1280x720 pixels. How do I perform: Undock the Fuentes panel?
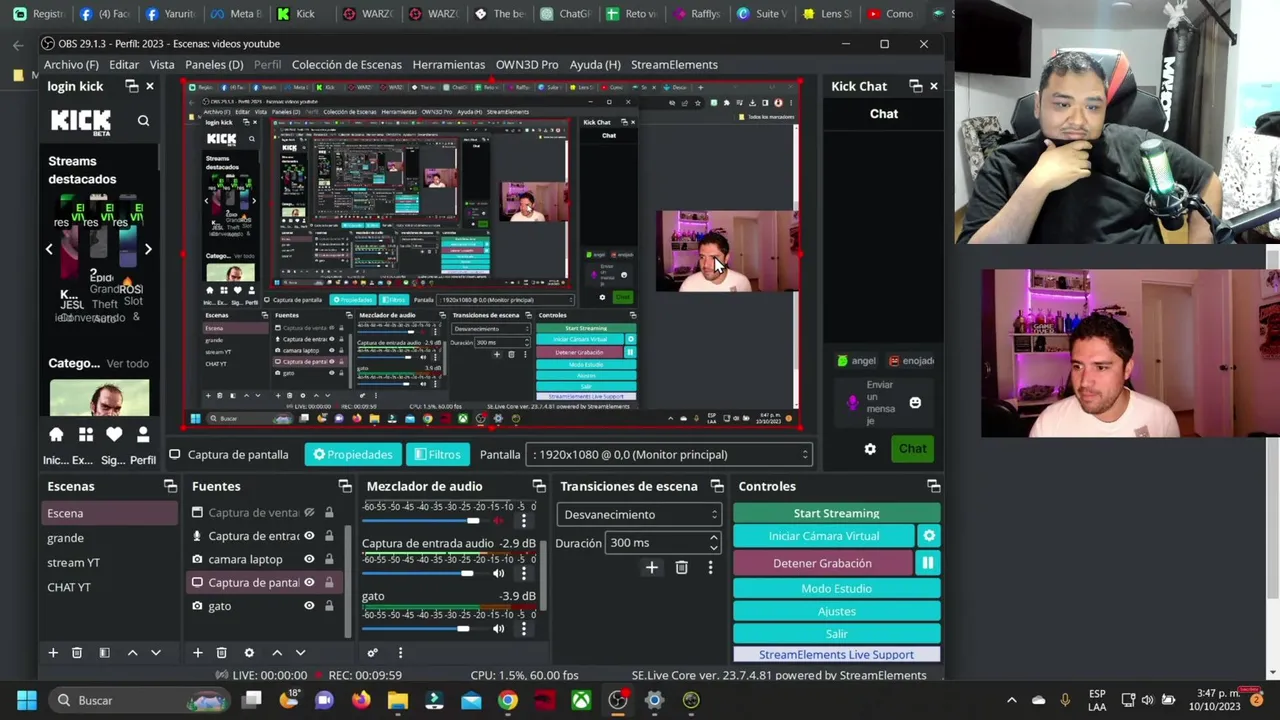click(345, 486)
